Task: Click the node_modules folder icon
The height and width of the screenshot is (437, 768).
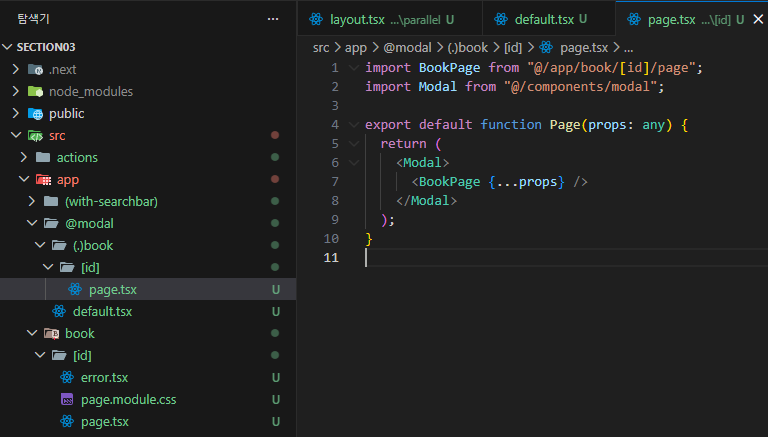Action: click(36, 91)
